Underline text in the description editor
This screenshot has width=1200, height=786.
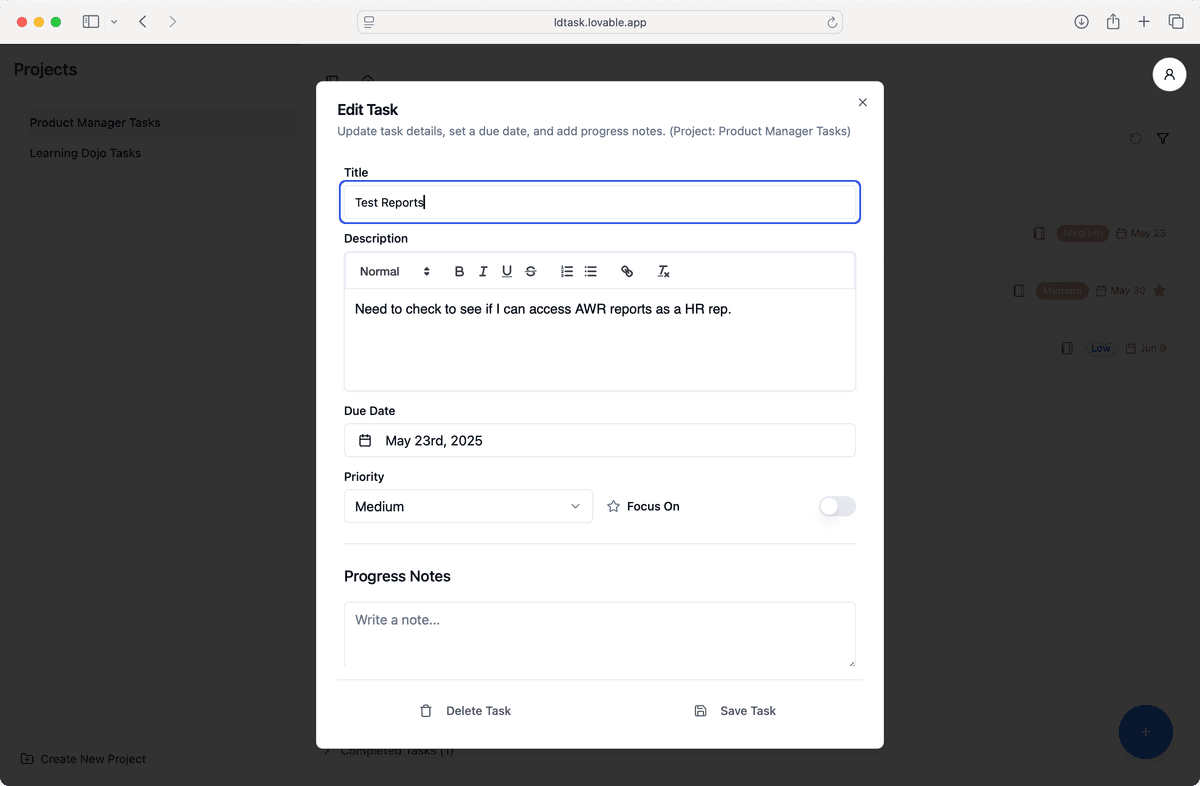tap(507, 271)
